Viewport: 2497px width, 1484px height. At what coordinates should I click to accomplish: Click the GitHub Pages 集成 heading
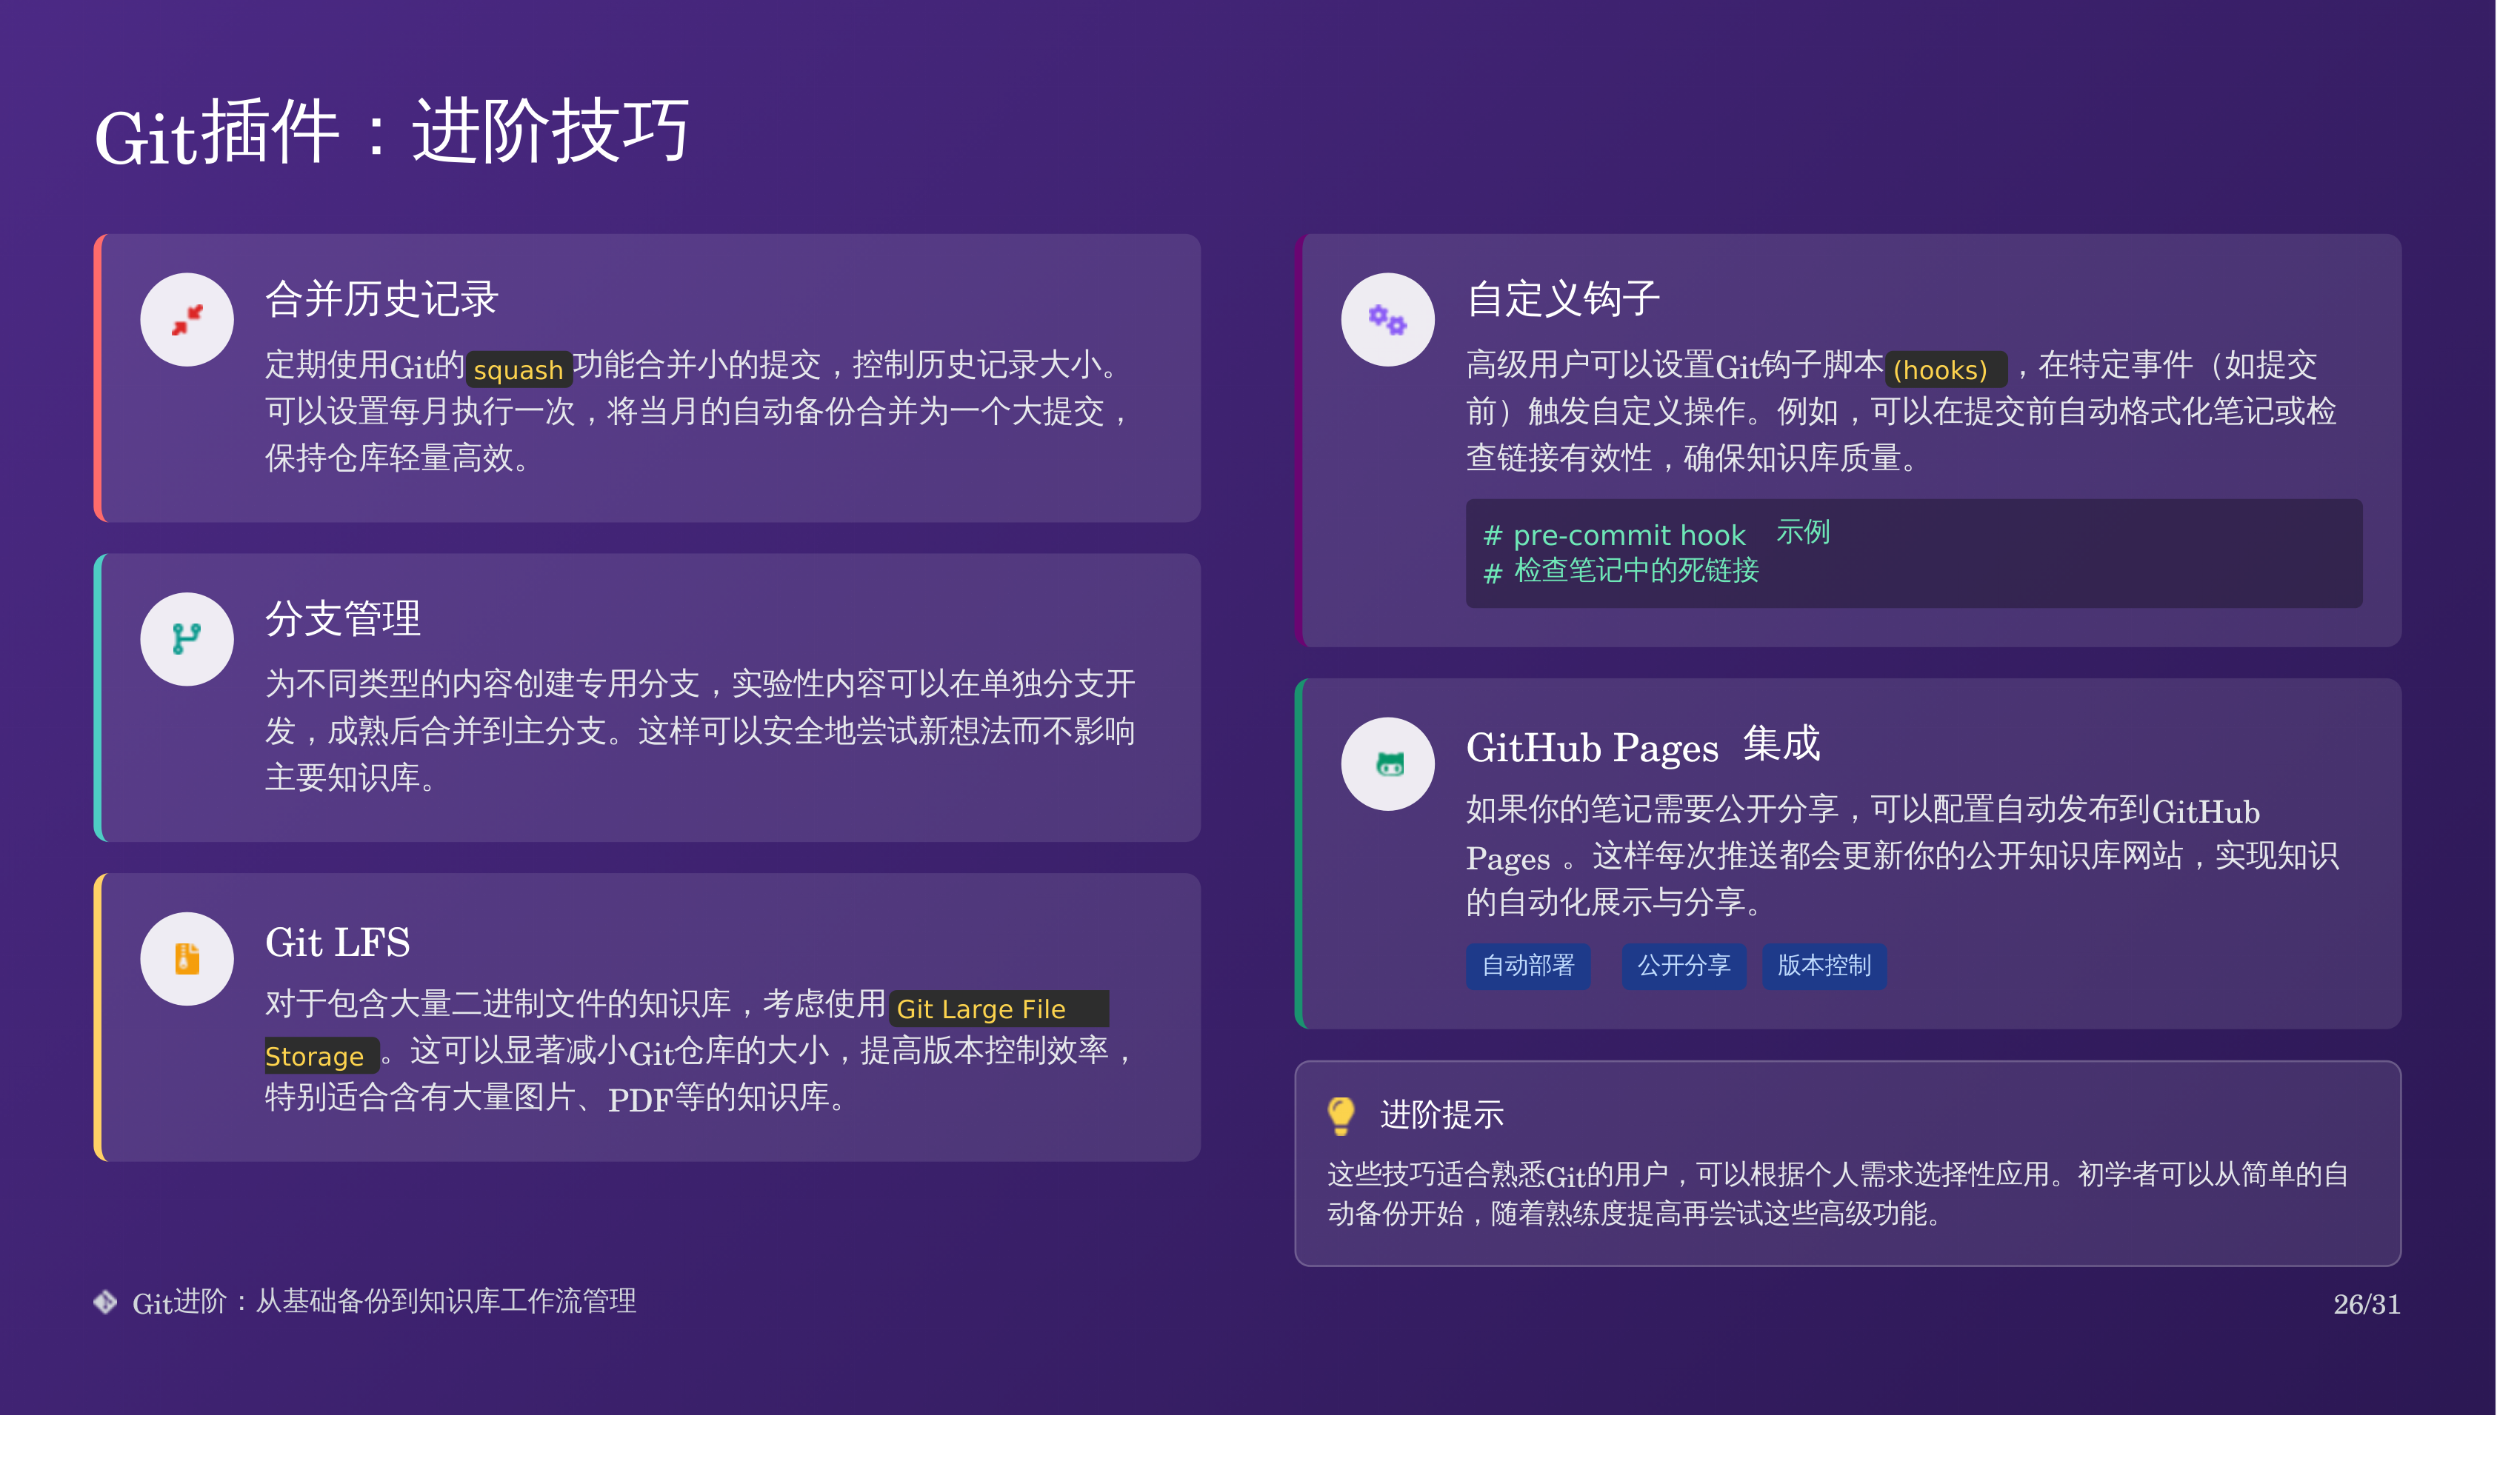click(x=1642, y=747)
